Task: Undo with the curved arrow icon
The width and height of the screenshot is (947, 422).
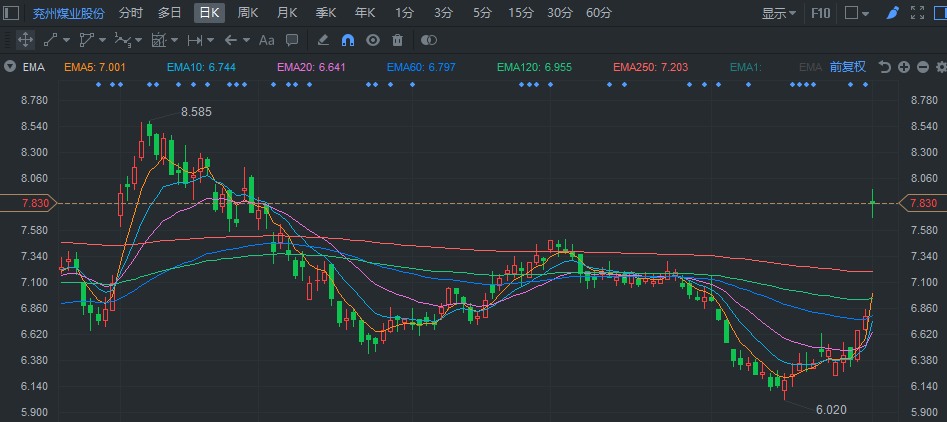Action: (x=885, y=67)
